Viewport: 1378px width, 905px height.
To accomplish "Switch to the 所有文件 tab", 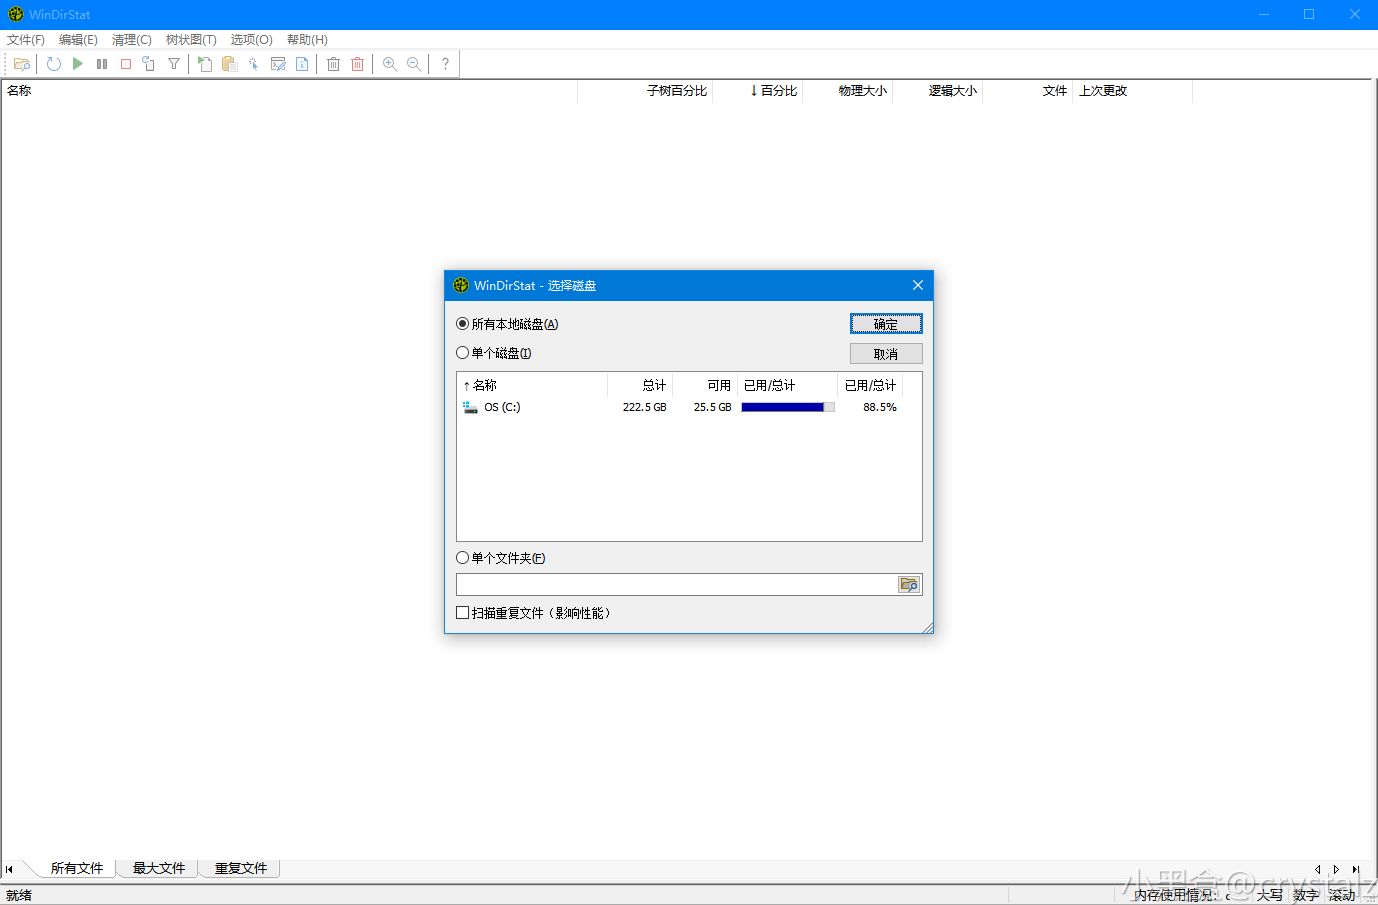I will [77, 868].
